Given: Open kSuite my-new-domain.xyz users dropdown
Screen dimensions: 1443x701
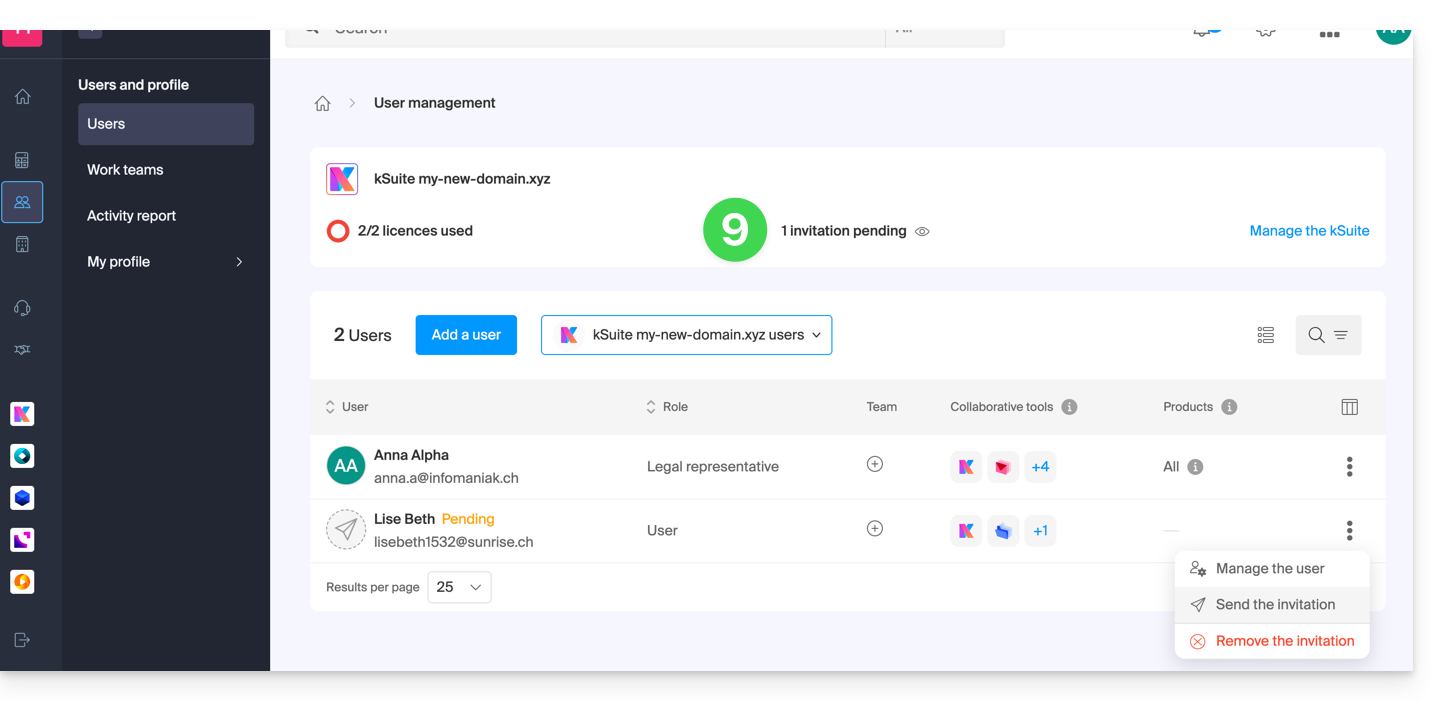Looking at the screenshot, I should click(x=686, y=335).
